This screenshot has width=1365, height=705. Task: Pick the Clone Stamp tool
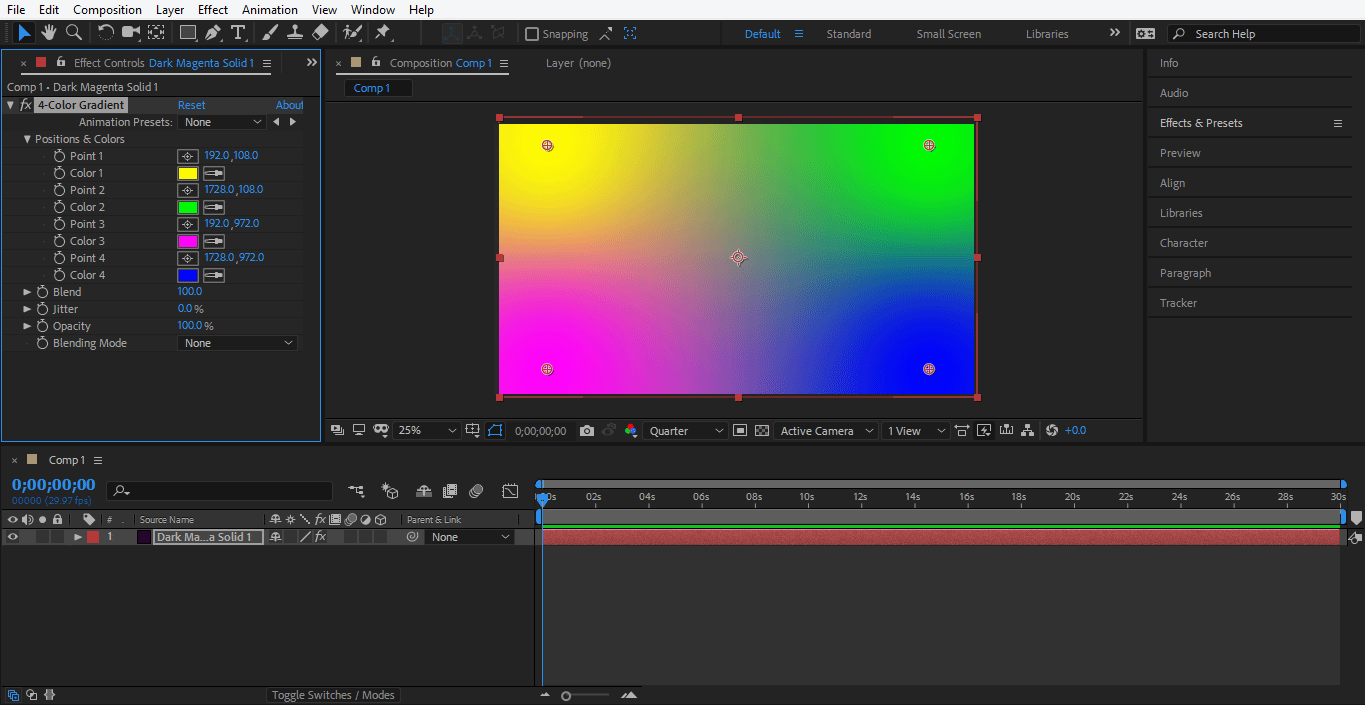[x=295, y=33]
